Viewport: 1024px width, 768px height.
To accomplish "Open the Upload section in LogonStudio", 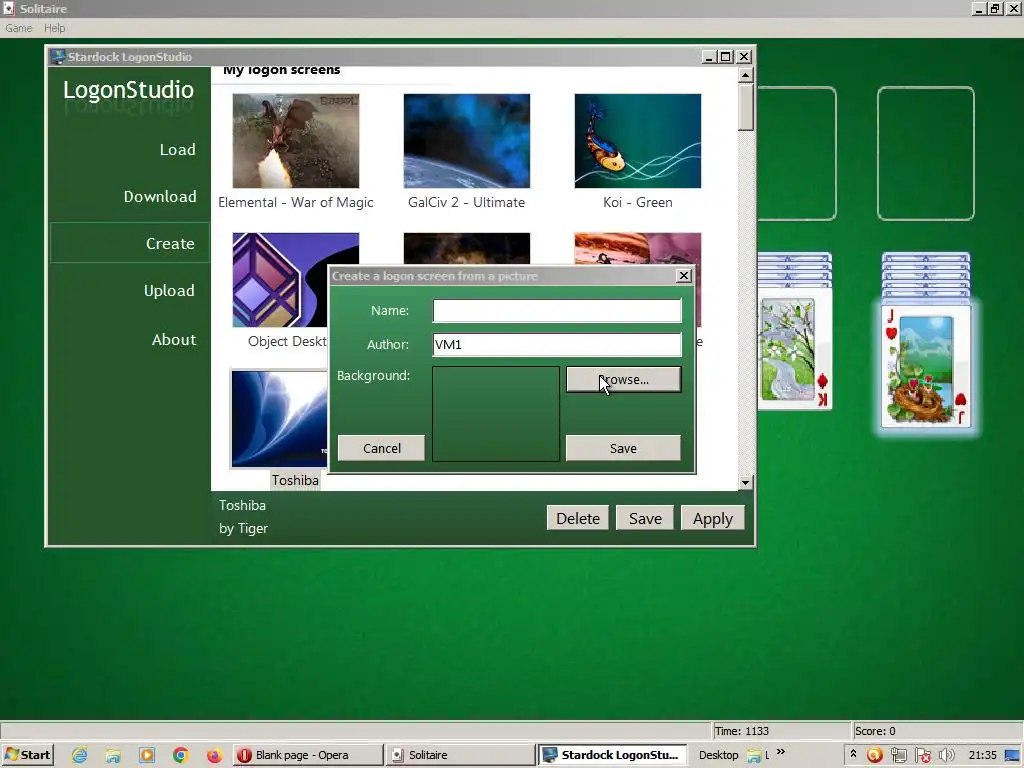I will tap(169, 291).
